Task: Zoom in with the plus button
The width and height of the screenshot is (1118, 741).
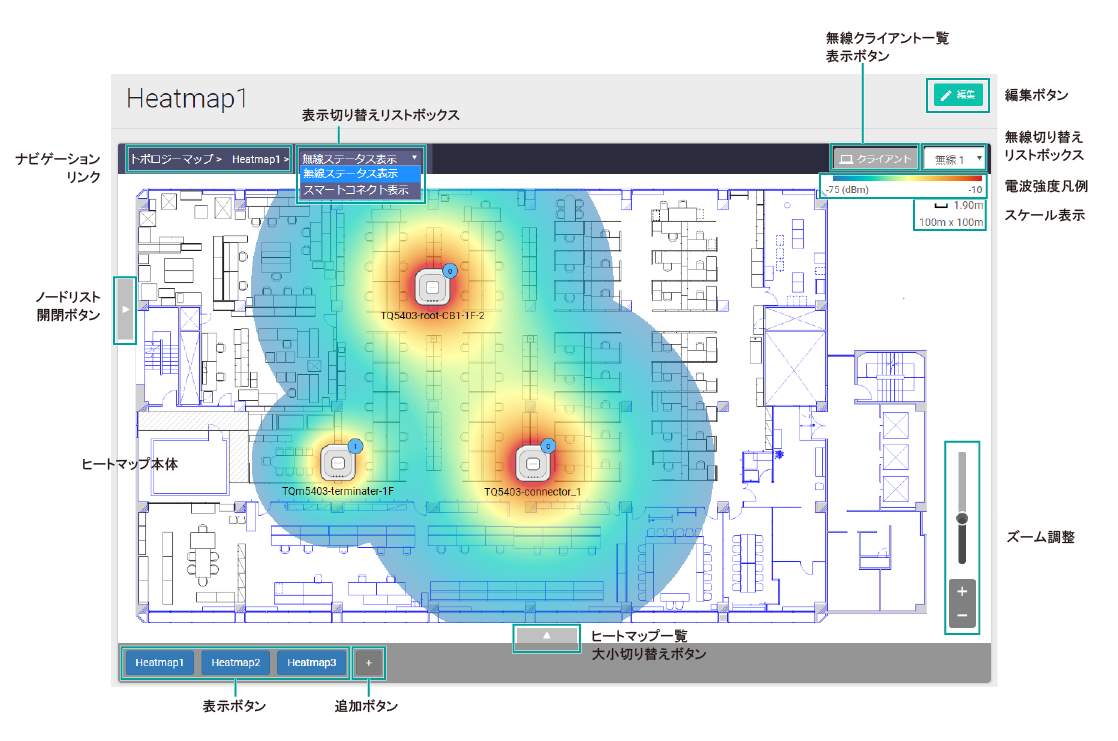Action: pyautogui.click(x=962, y=591)
